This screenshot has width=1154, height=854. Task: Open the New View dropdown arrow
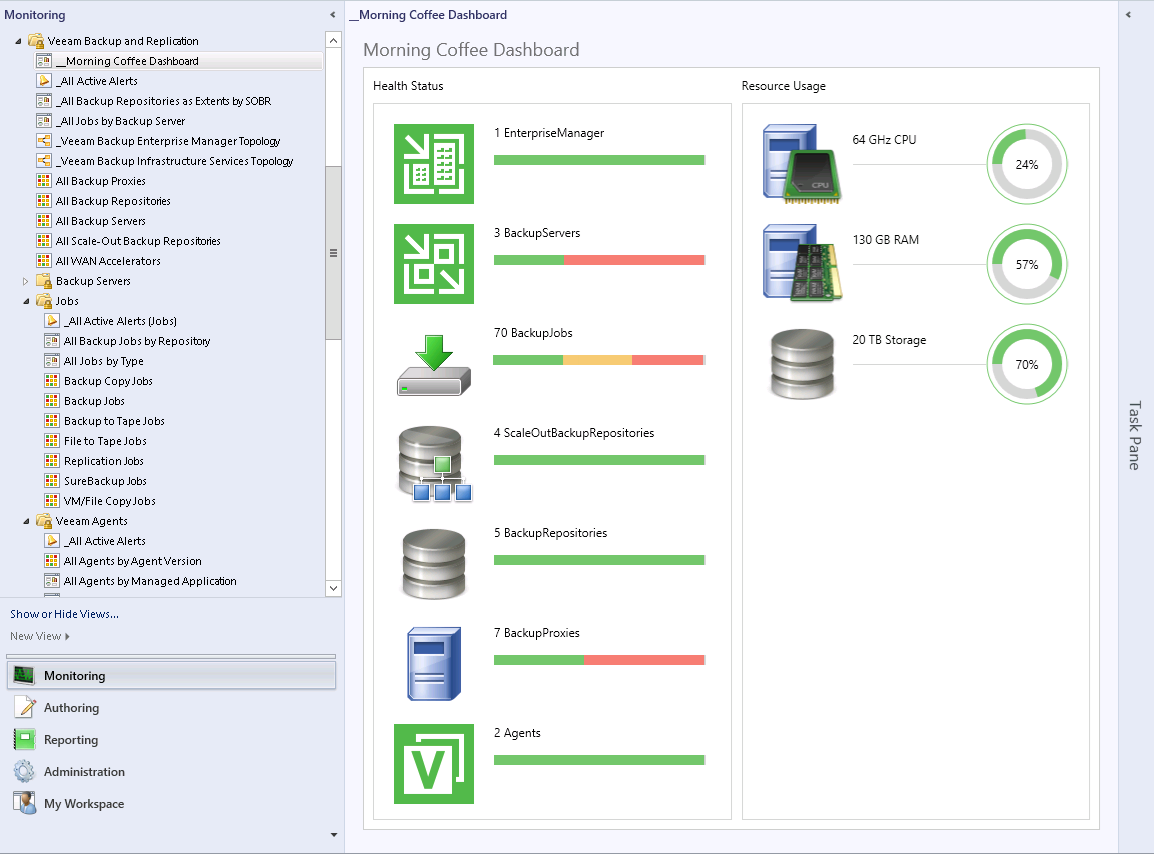point(67,636)
